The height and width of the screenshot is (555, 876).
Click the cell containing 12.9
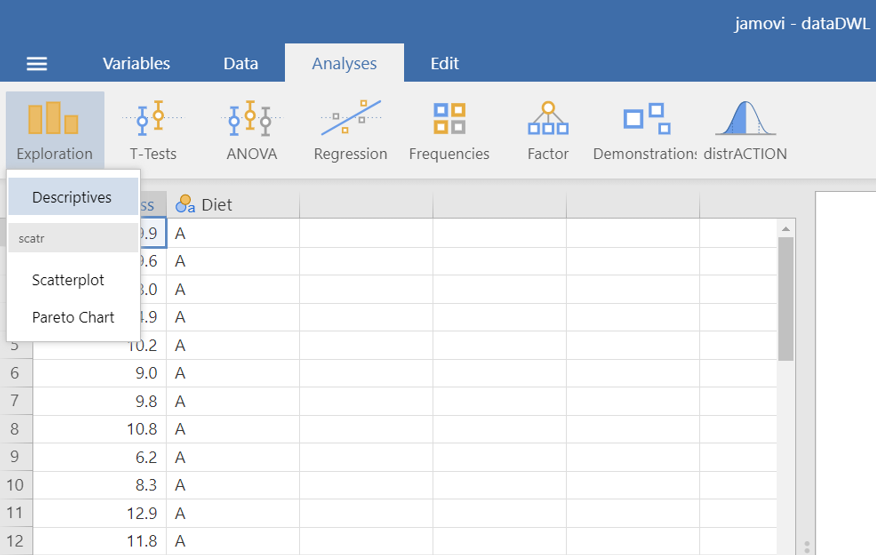point(100,513)
